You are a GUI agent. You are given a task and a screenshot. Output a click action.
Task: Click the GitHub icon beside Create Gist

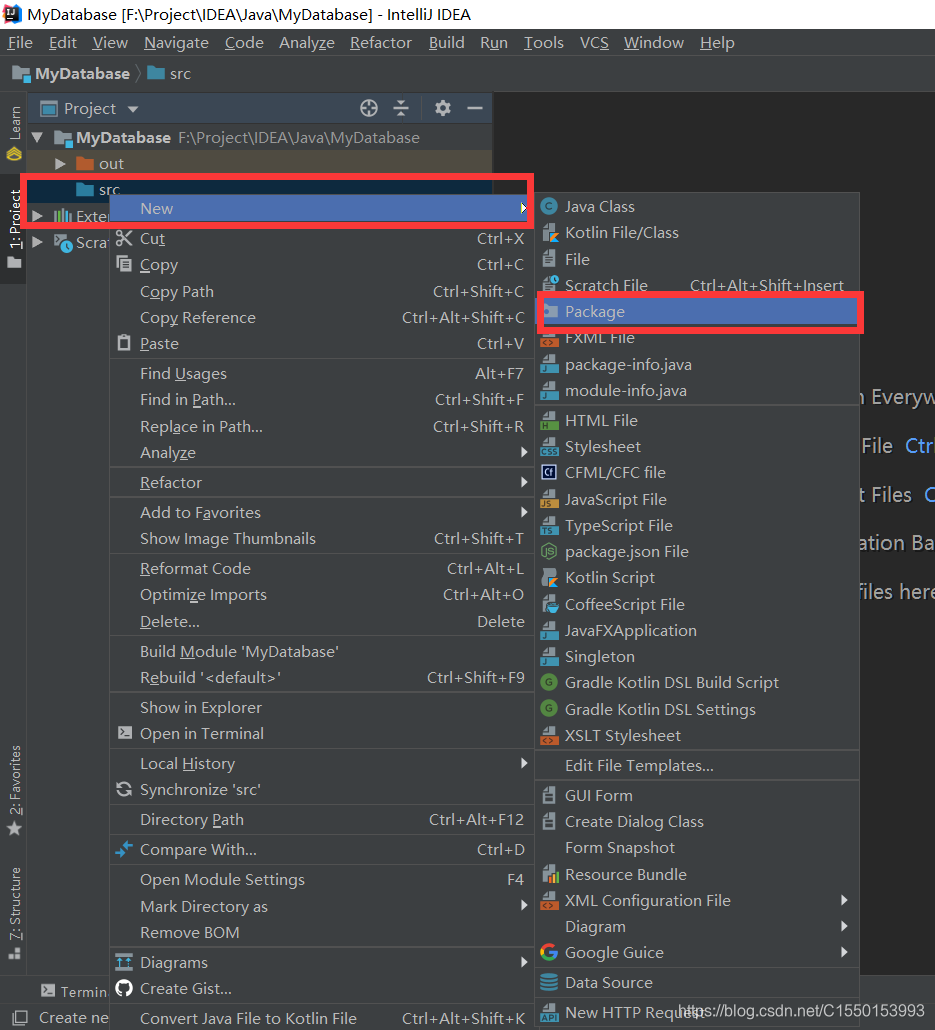124,989
